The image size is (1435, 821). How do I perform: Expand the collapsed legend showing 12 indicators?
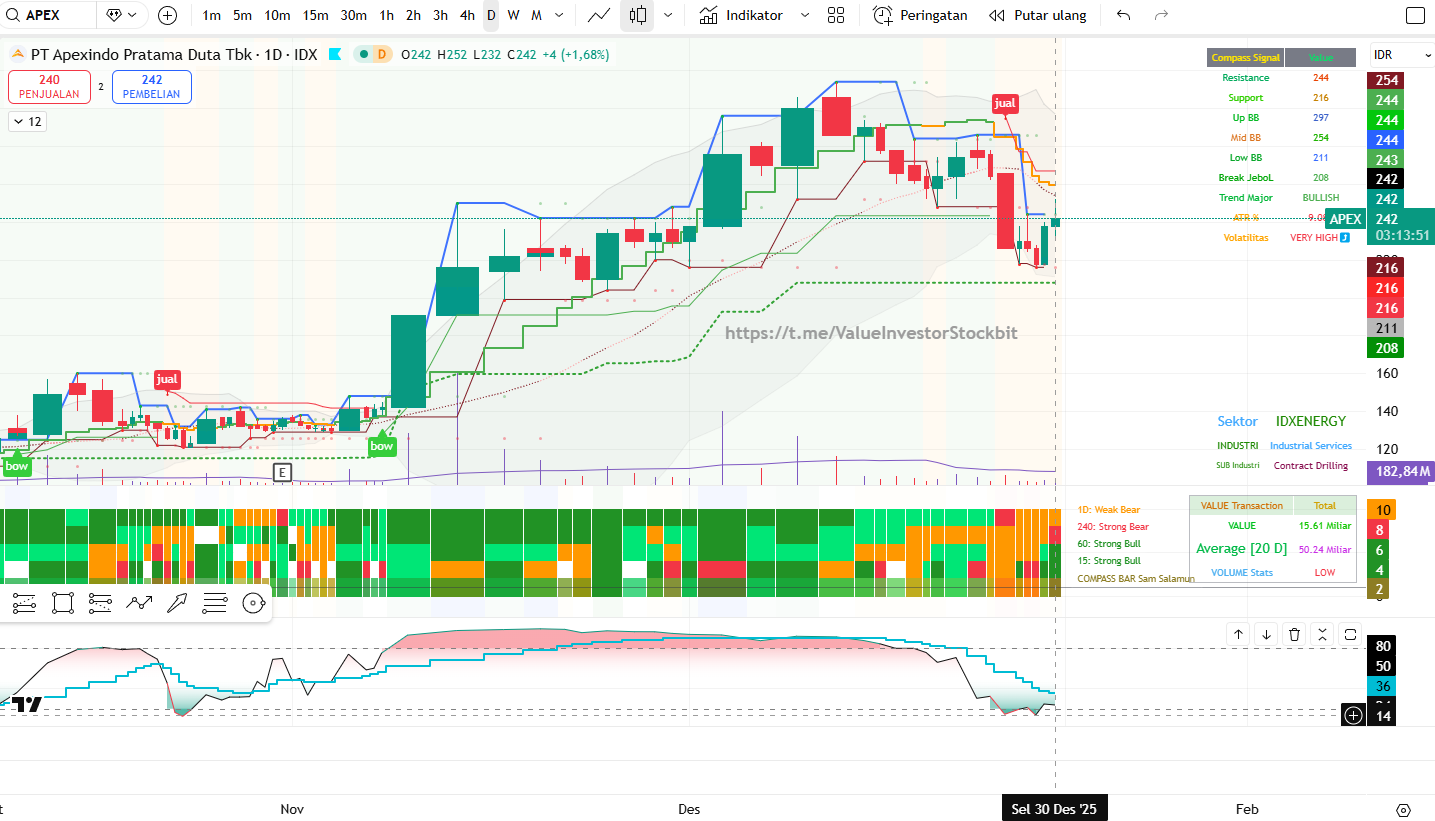pyautogui.click(x=28, y=122)
